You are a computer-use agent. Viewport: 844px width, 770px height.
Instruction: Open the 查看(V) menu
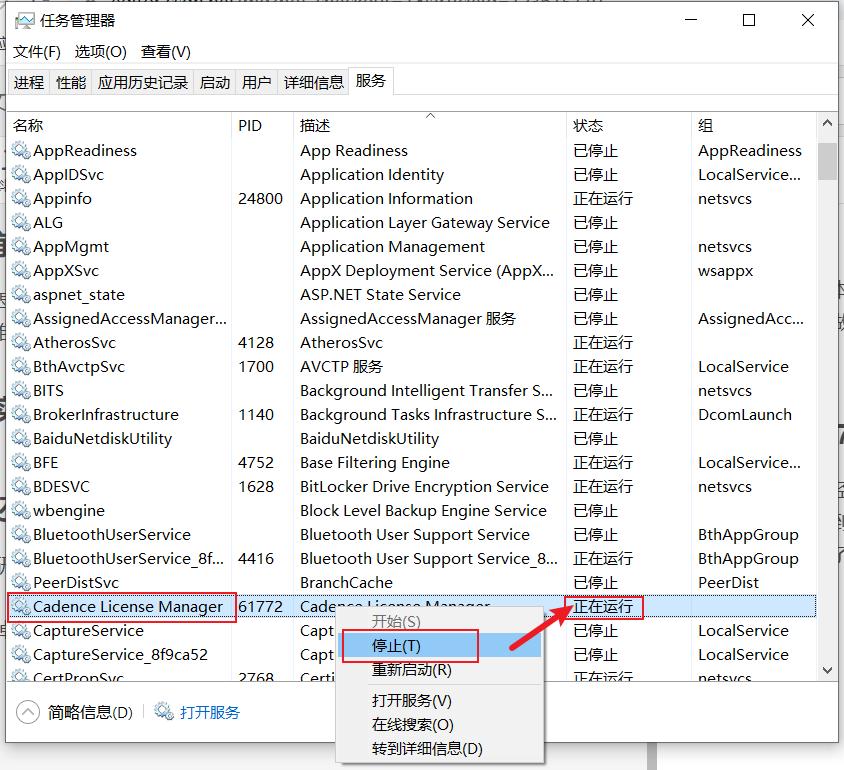click(x=166, y=52)
